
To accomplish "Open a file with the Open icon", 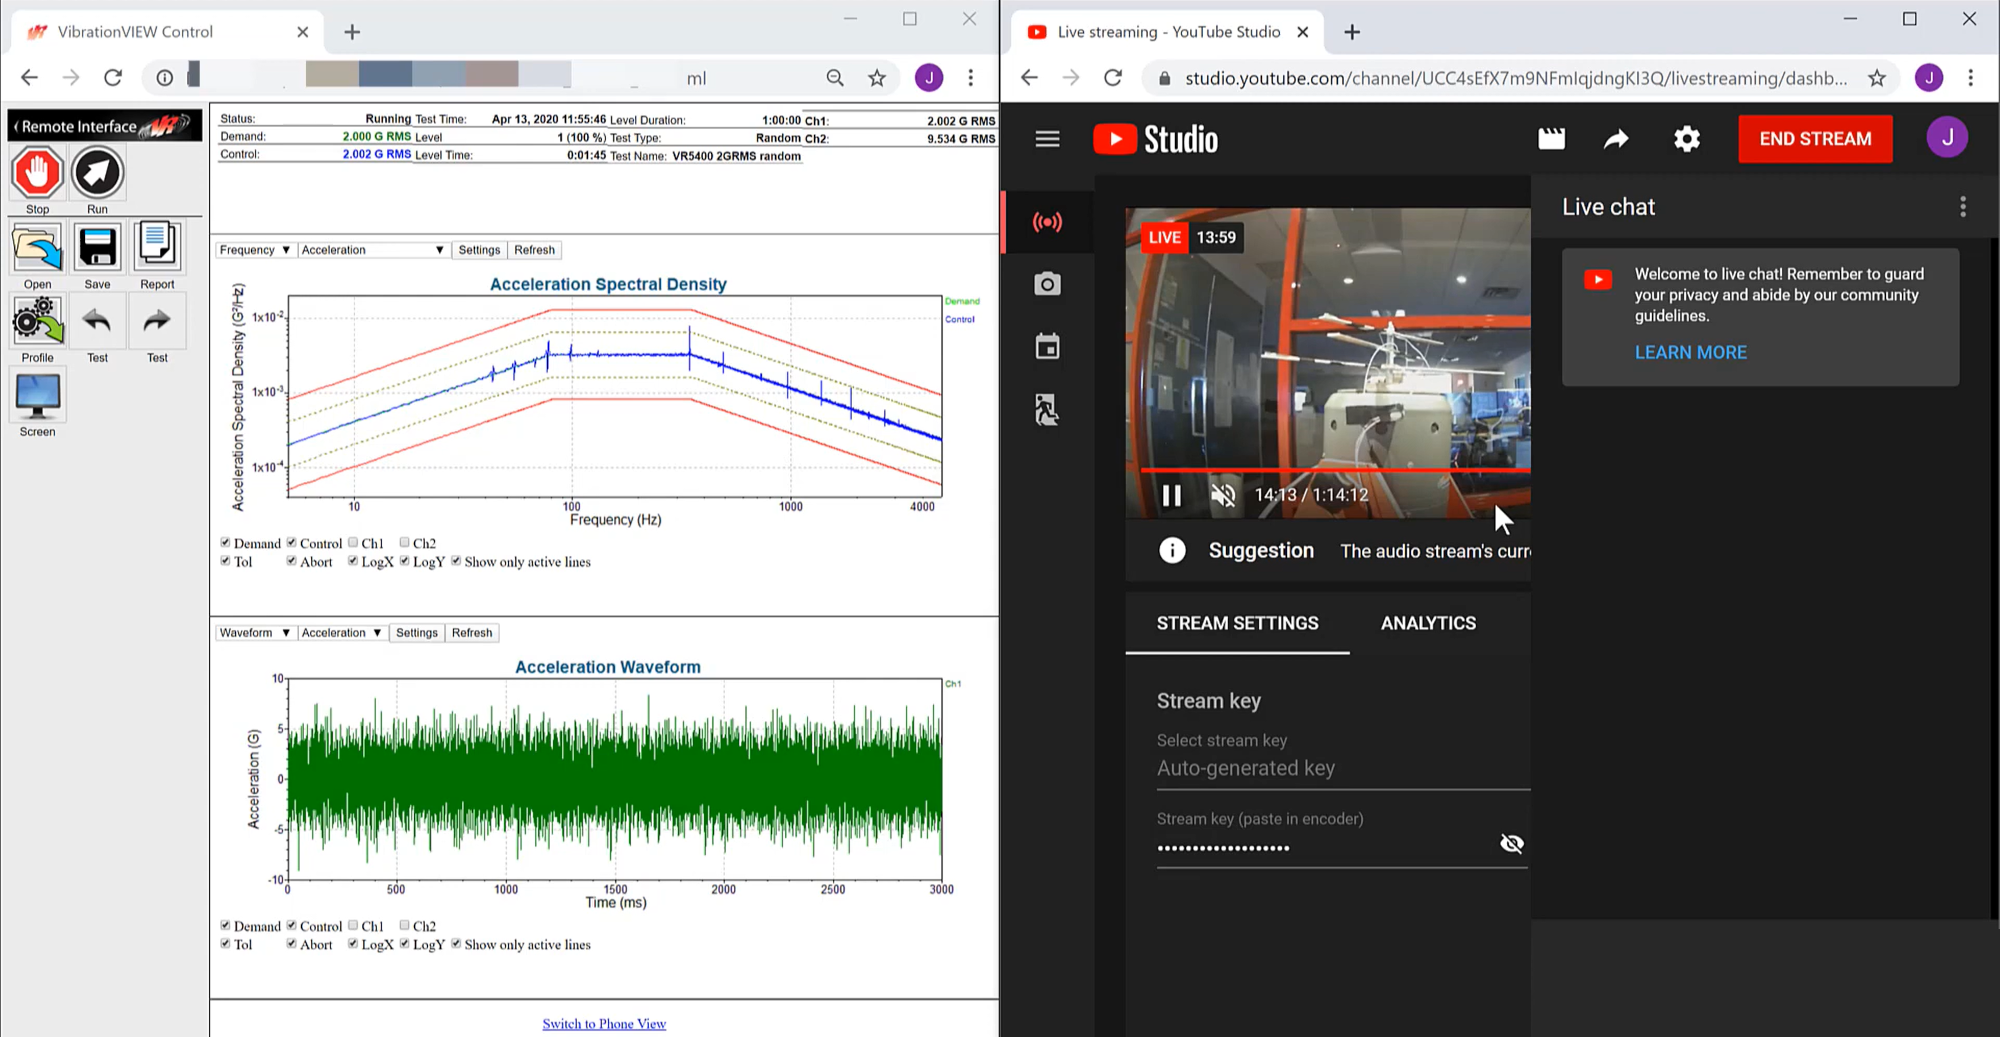I will [37, 248].
